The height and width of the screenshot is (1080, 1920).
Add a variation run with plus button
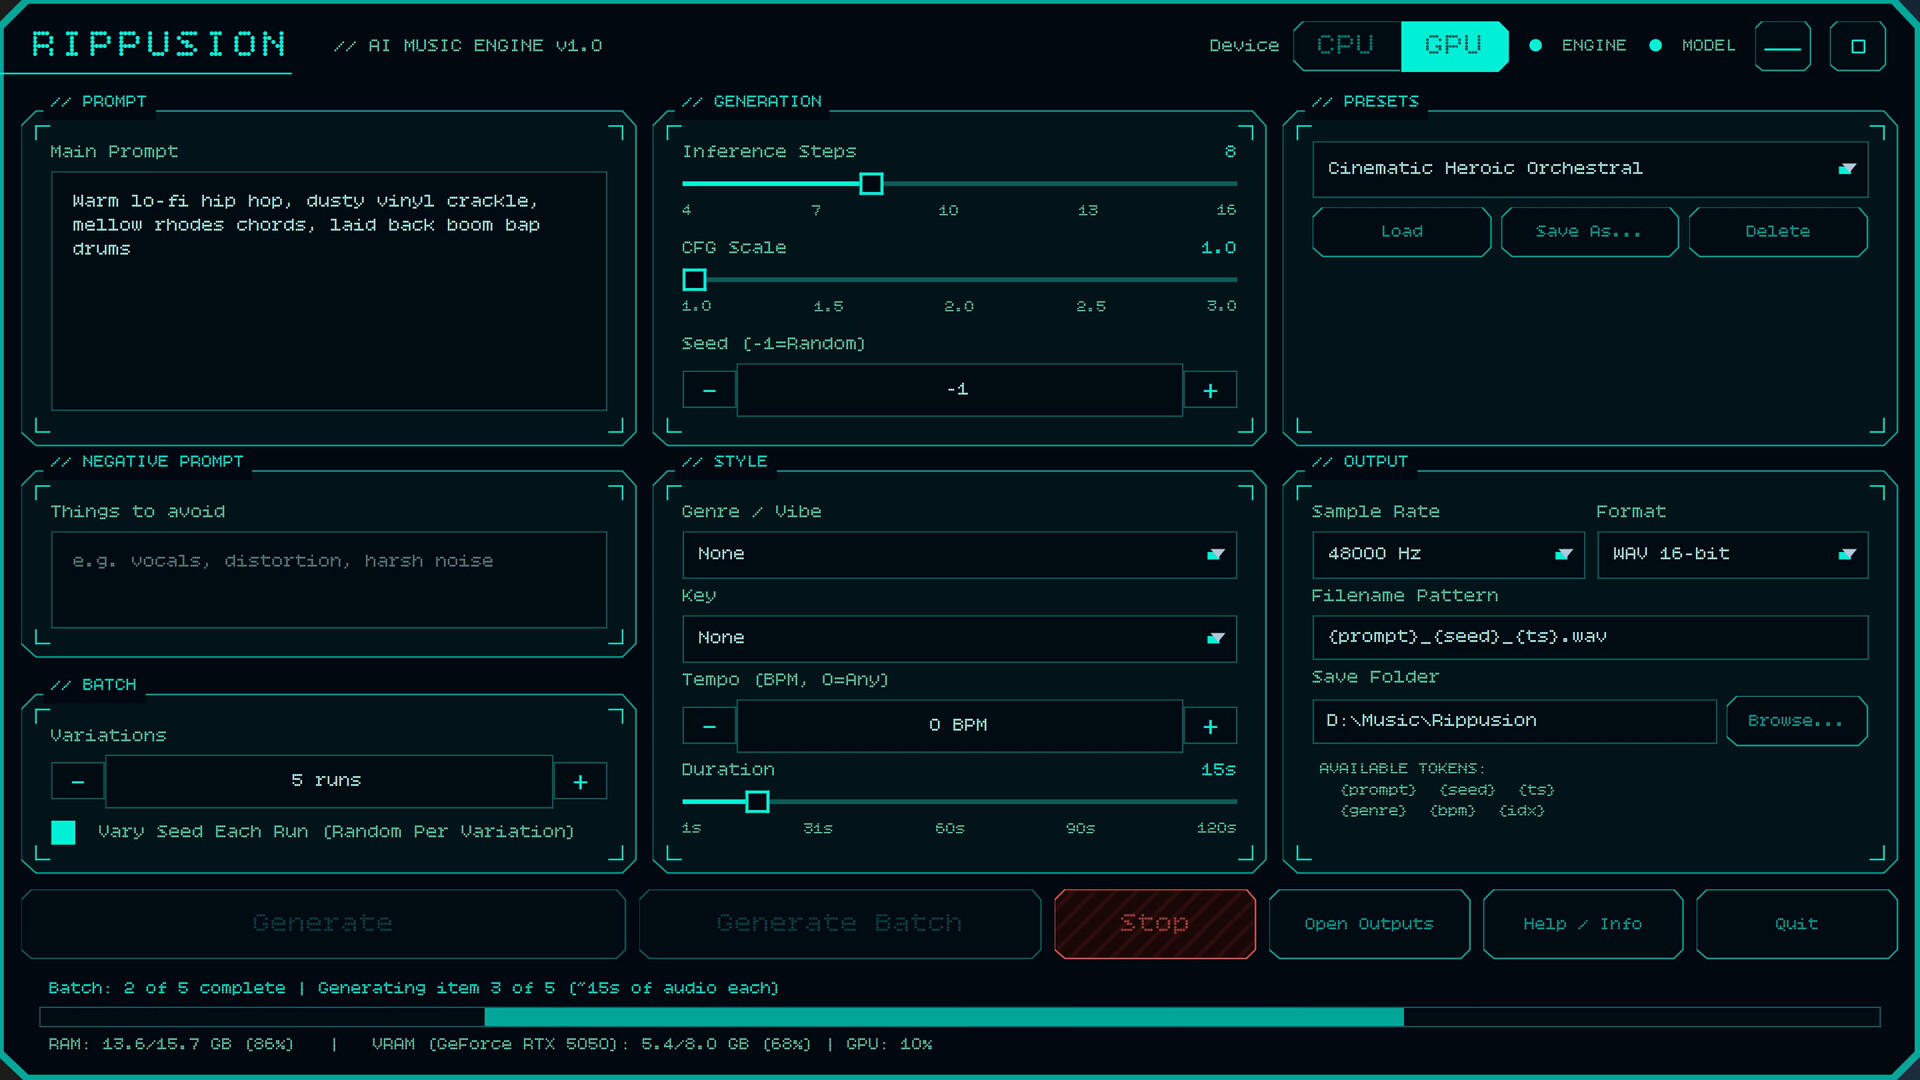[x=580, y=781]
